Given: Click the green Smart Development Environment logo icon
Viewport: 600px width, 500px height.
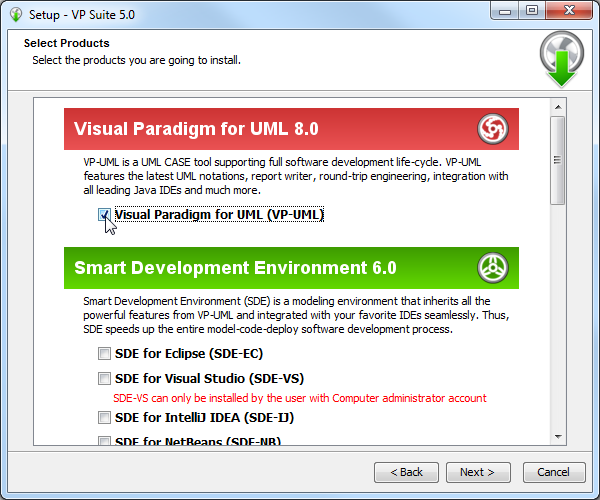Looking at the screenshot, I should coord(493,268).
